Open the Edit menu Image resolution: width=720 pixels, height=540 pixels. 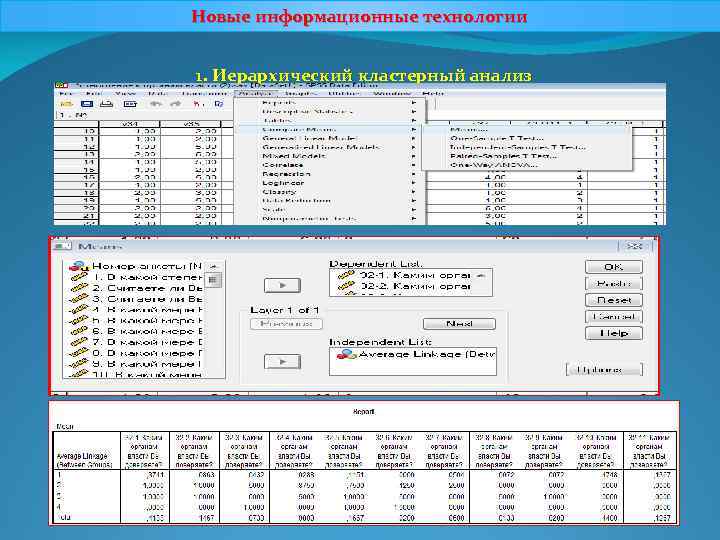point(94,93)
